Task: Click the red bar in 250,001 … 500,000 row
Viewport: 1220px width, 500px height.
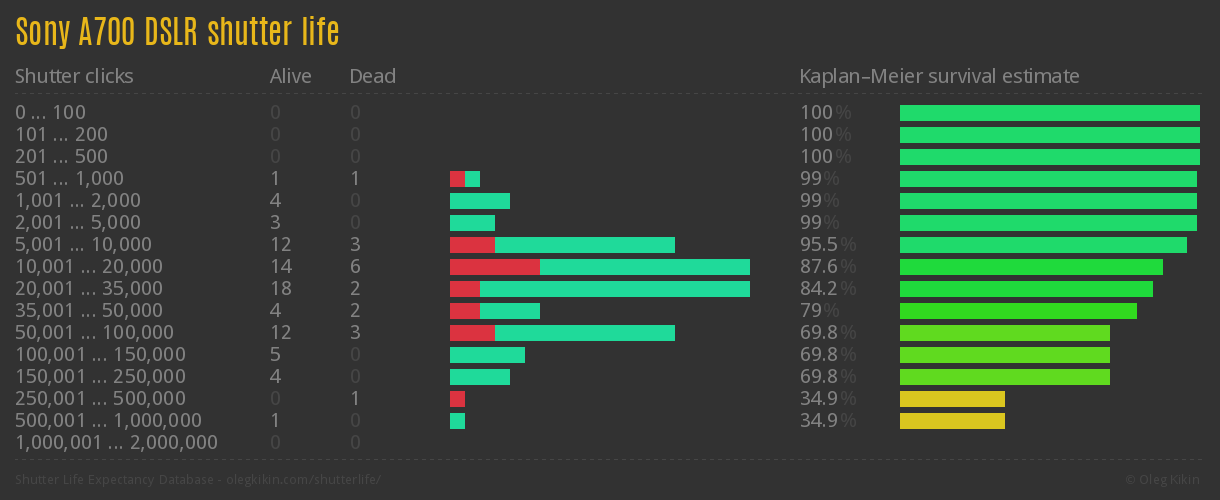Action: click(x=457, y=399)
